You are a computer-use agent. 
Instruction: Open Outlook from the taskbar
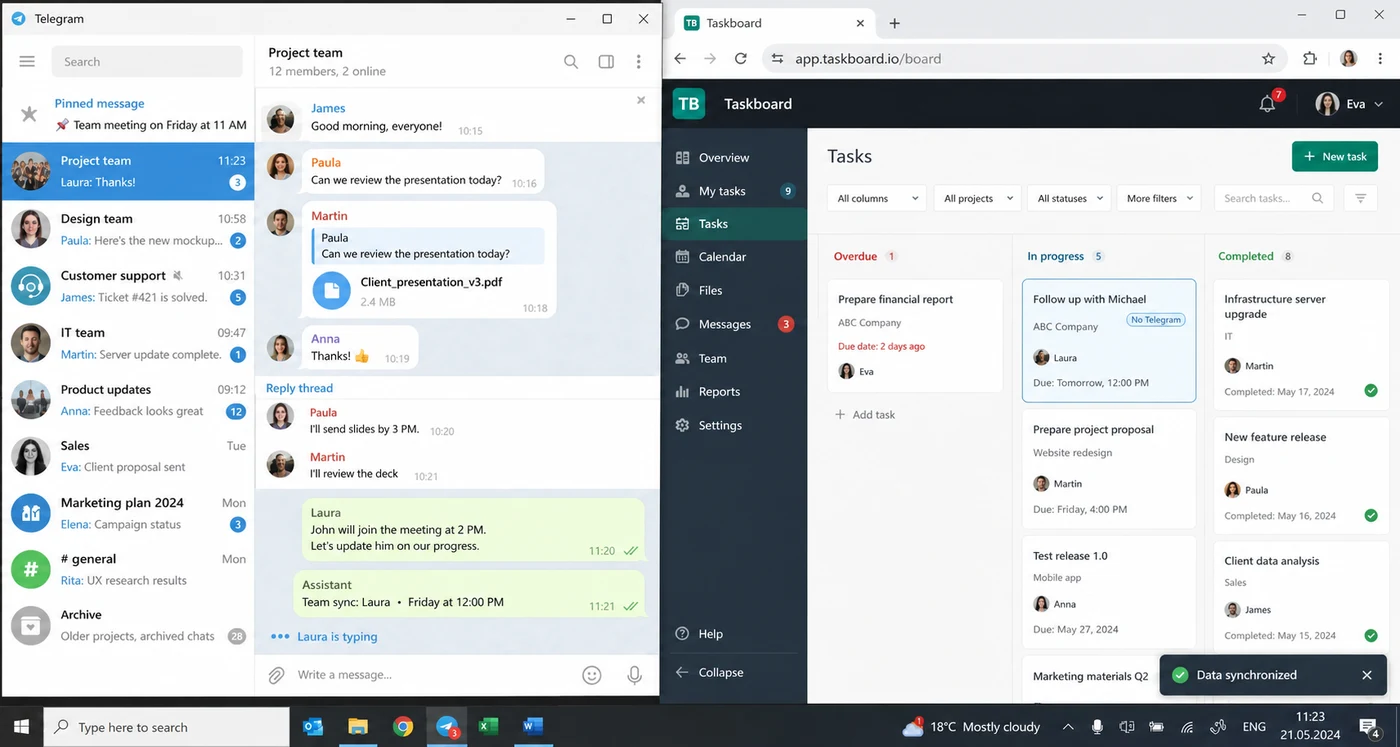coord(313,727)
